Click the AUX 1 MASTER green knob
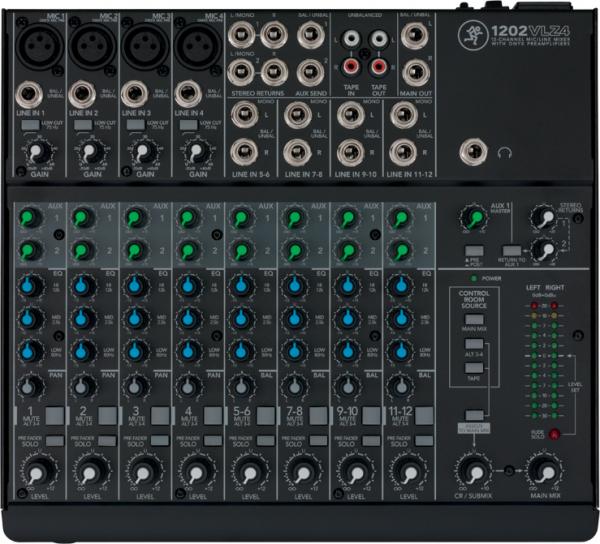 (470, 219)
